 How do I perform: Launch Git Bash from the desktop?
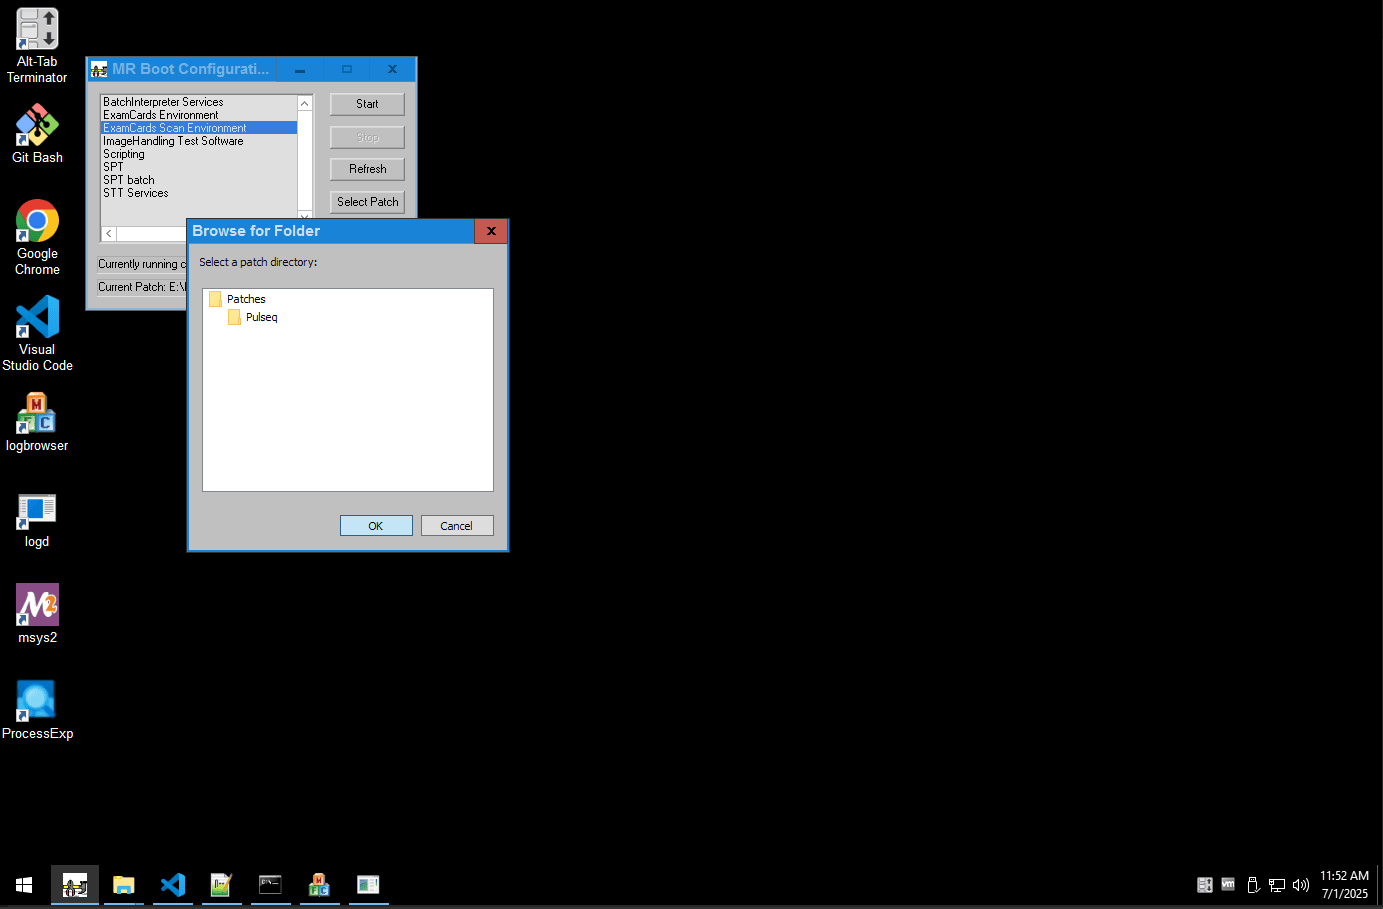[37, 135]
